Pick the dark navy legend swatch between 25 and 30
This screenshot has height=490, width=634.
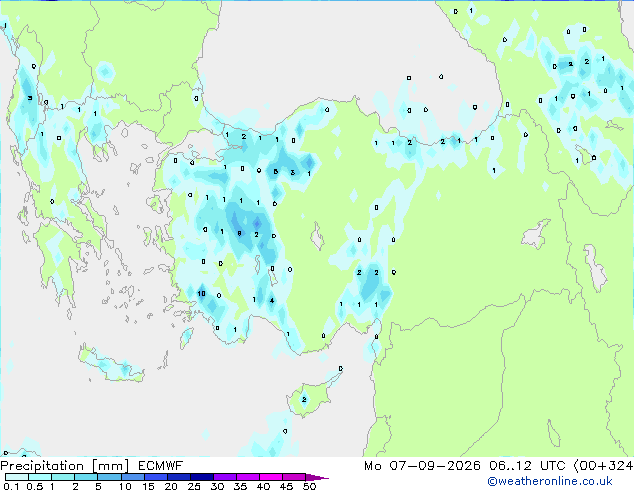(202, 477)
